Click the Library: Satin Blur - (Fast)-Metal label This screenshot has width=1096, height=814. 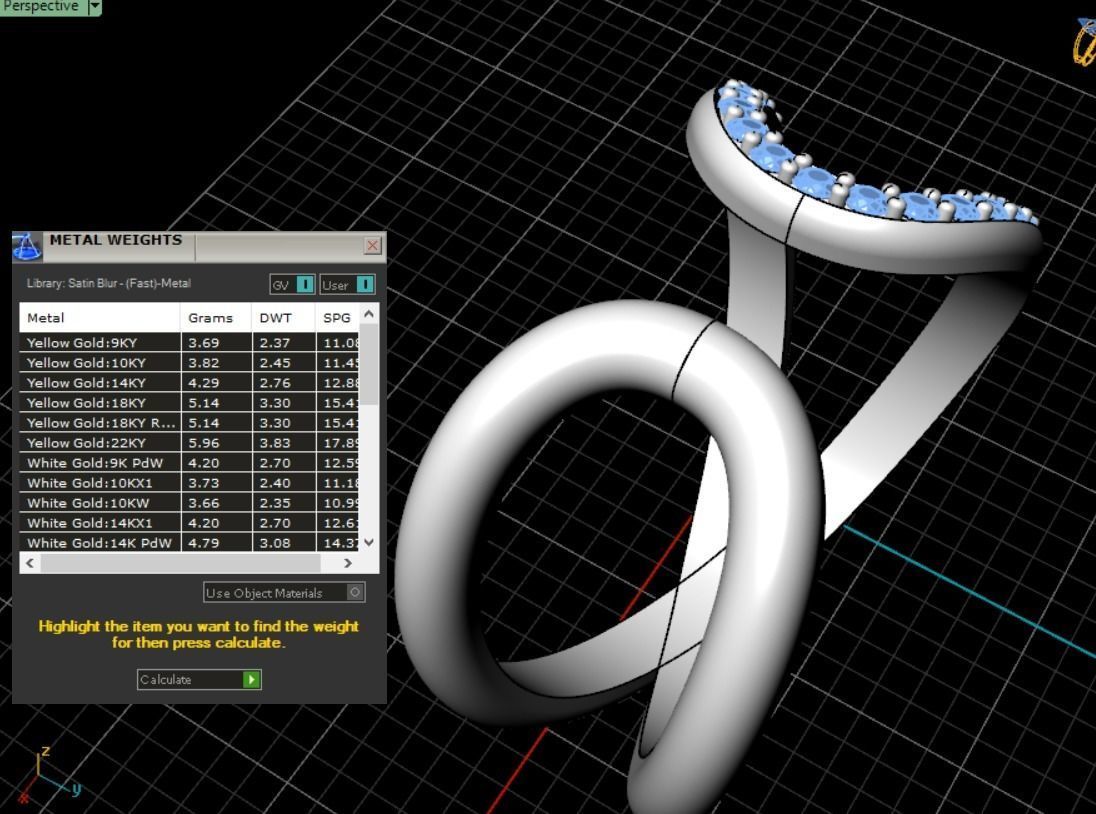point(108,283)
